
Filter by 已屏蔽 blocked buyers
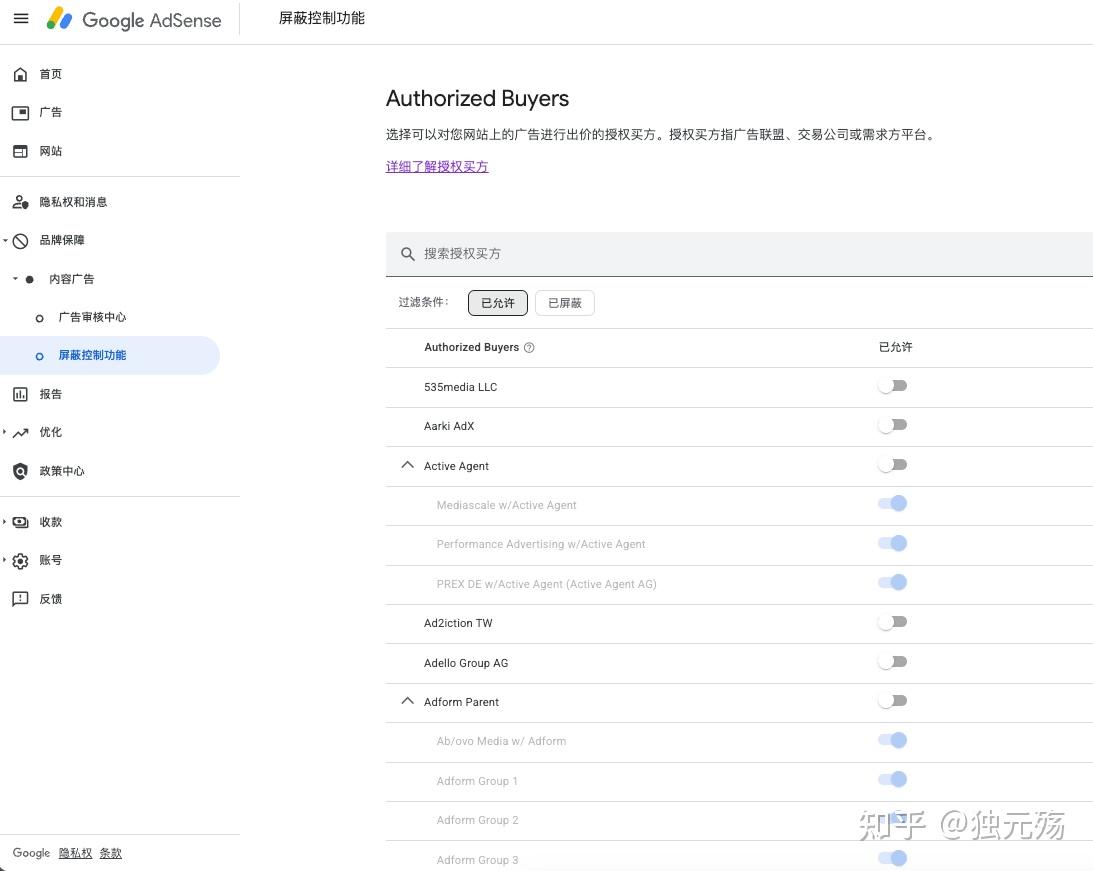(x=565, y=303)
